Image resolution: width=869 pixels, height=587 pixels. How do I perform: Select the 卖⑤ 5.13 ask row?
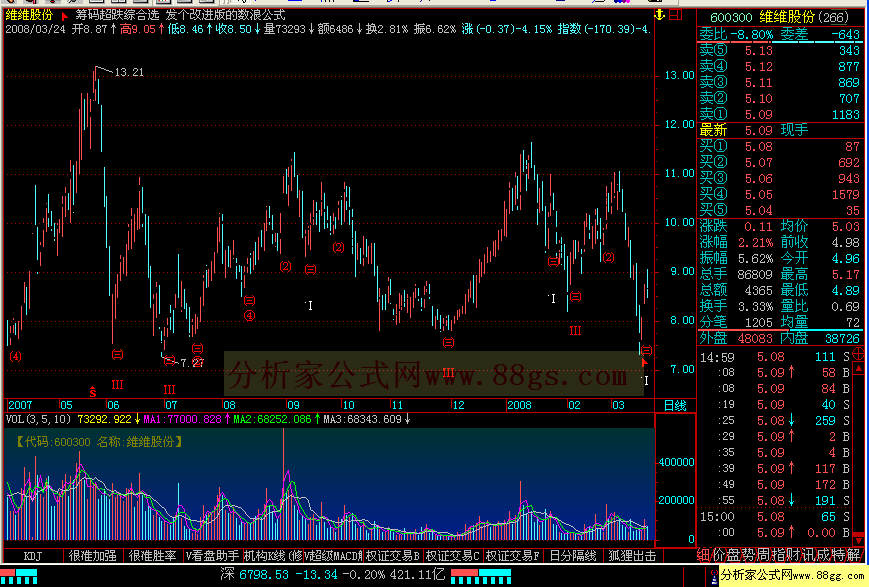point(779,50)
